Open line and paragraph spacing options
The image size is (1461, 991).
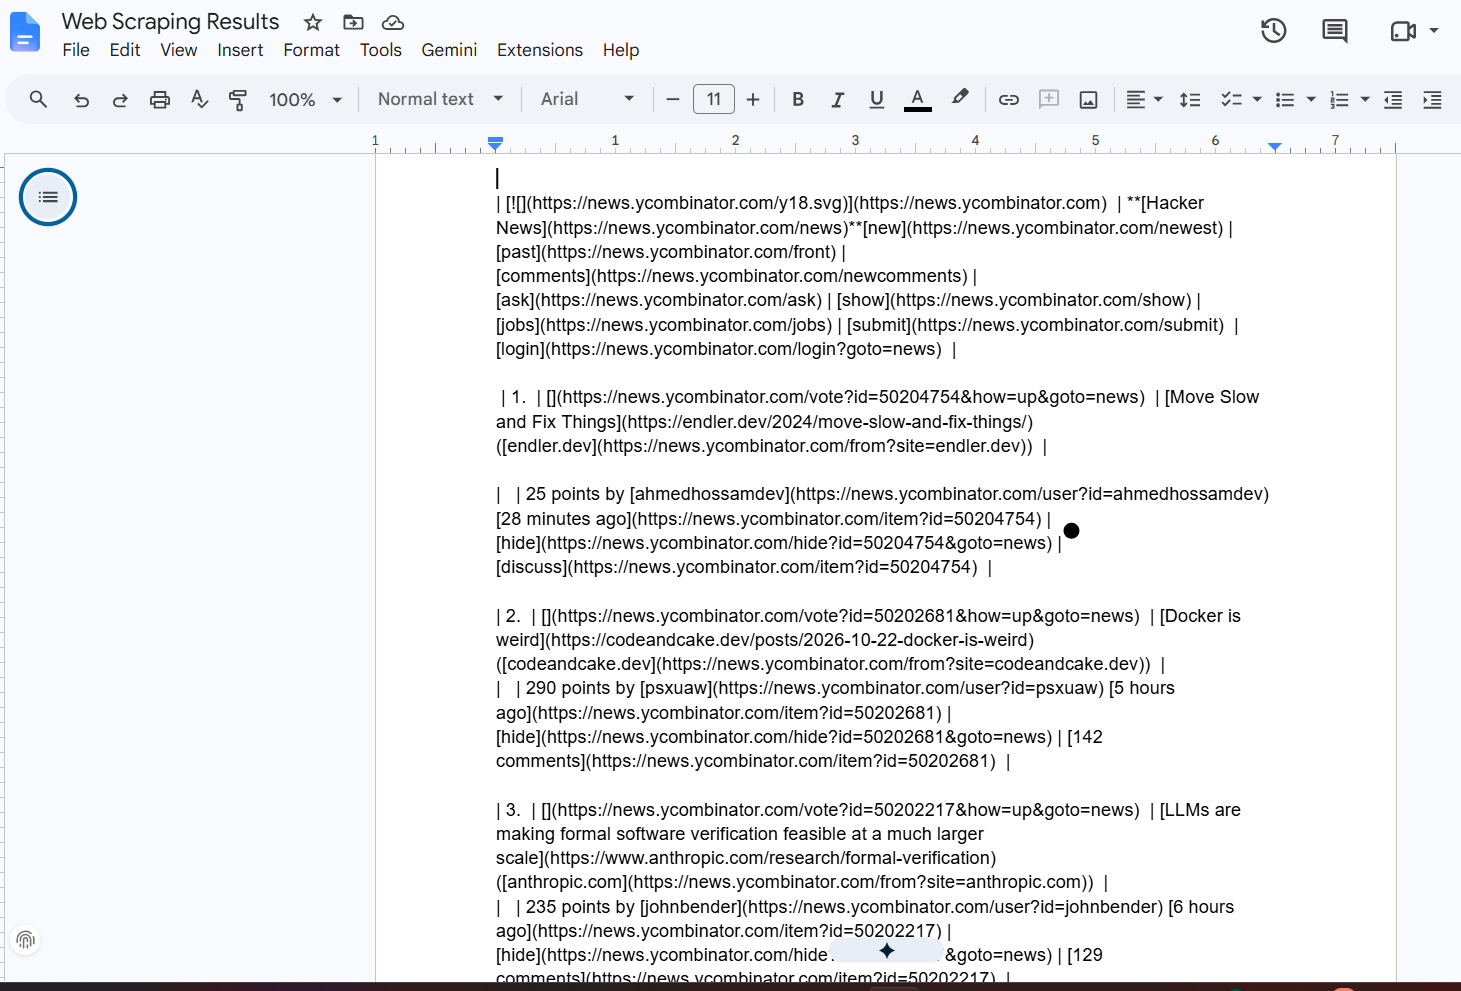(1190, 99)
